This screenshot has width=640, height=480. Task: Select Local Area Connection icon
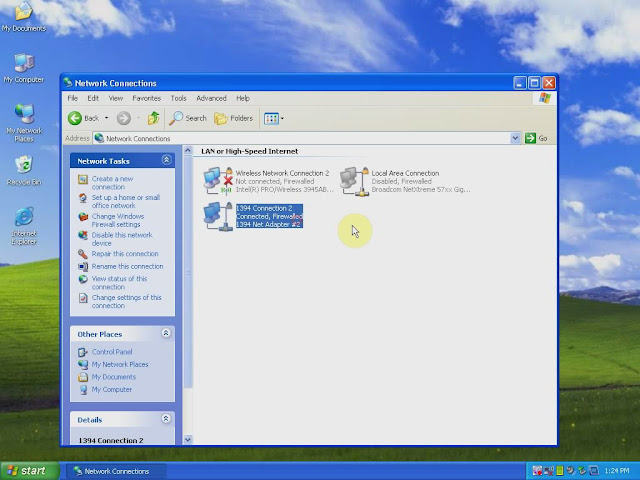point(354,181)
